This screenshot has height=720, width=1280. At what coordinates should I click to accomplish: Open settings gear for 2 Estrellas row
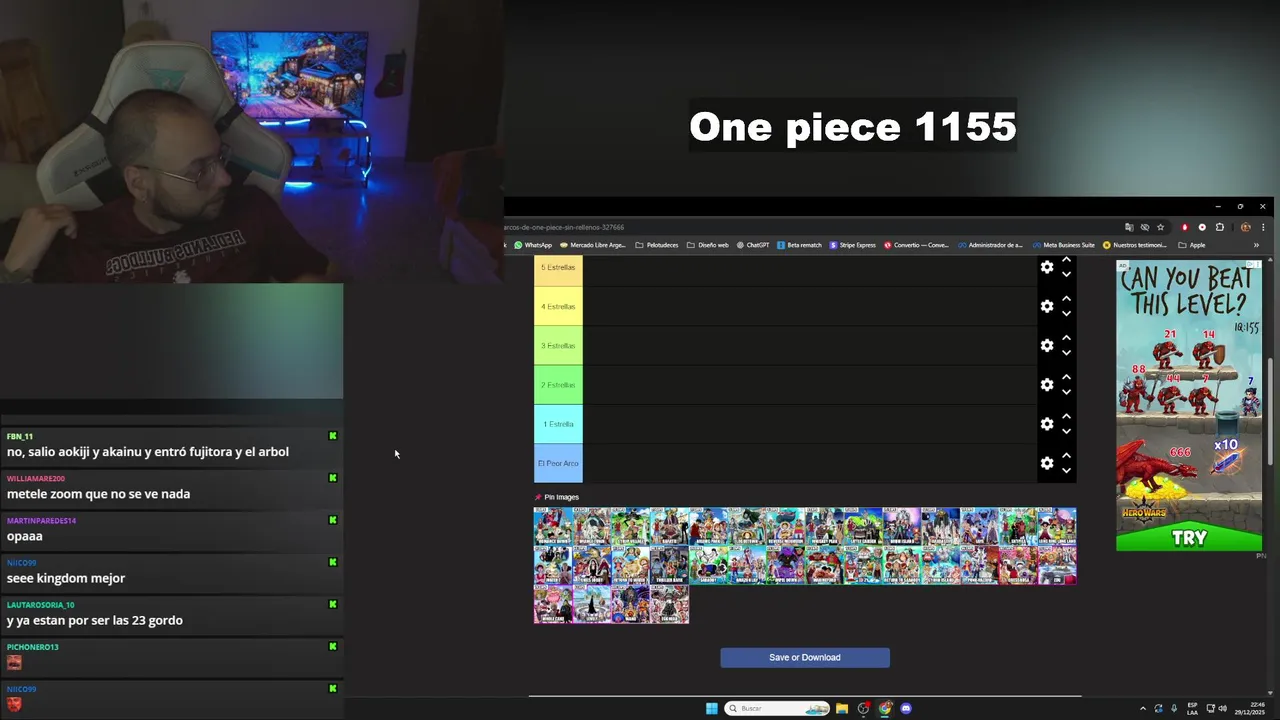tap(1047, 384)
